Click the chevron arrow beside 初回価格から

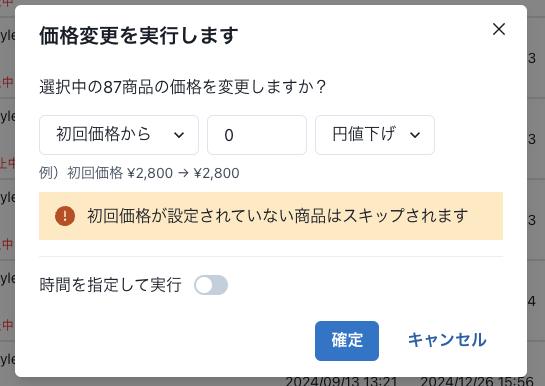[179, 135]
